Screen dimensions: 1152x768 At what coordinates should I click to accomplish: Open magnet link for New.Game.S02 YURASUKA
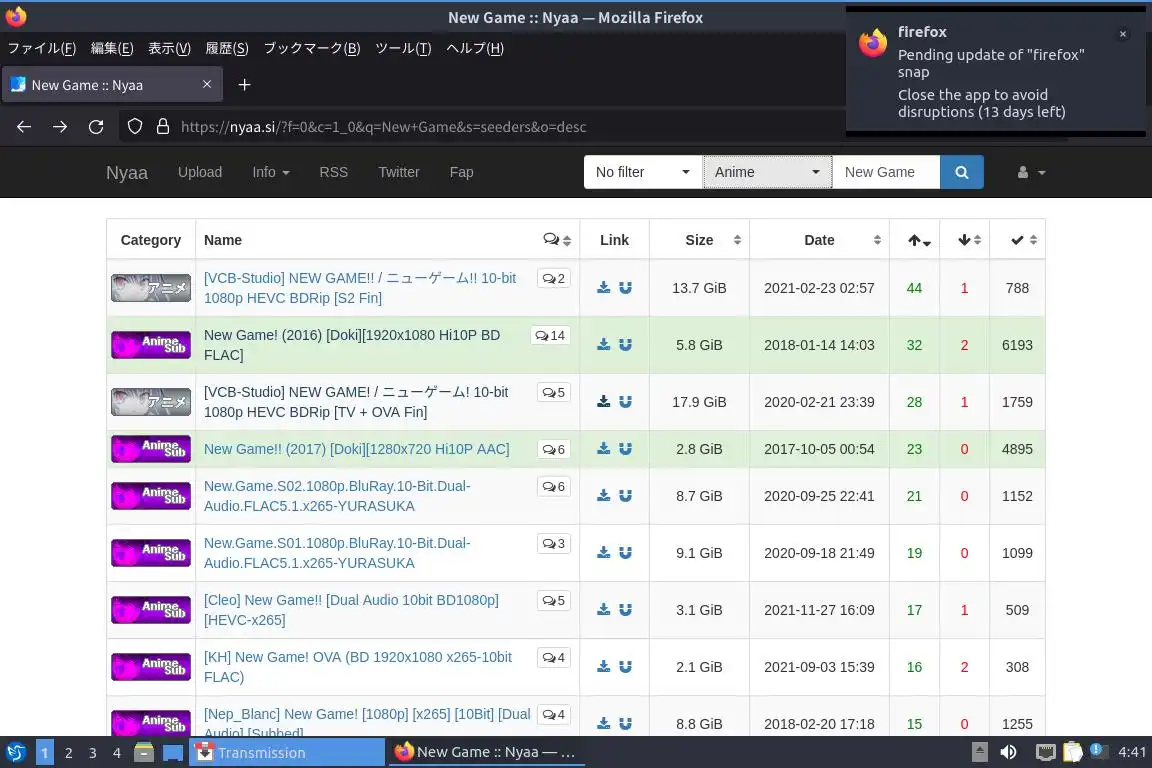point(625,495)
